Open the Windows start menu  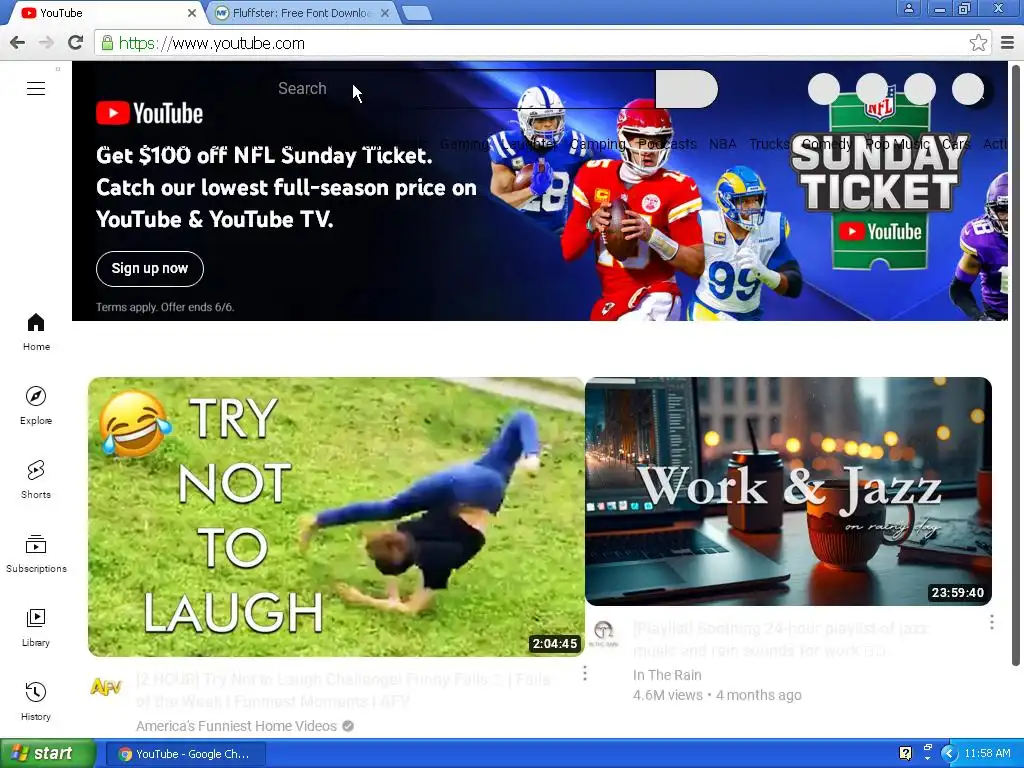point(47,753)
